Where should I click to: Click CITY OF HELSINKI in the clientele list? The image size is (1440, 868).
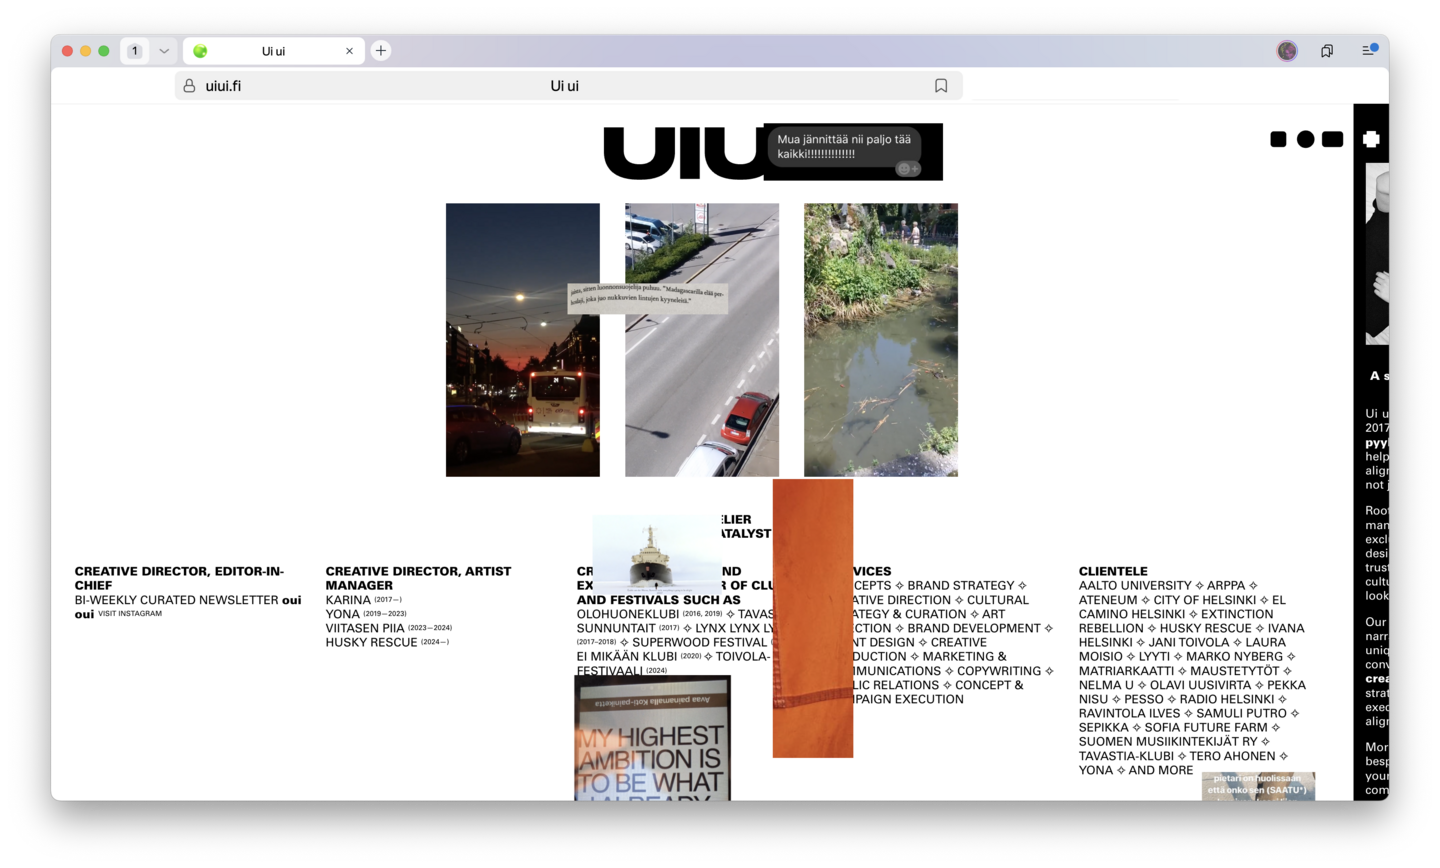click(x=1205, y=600)
